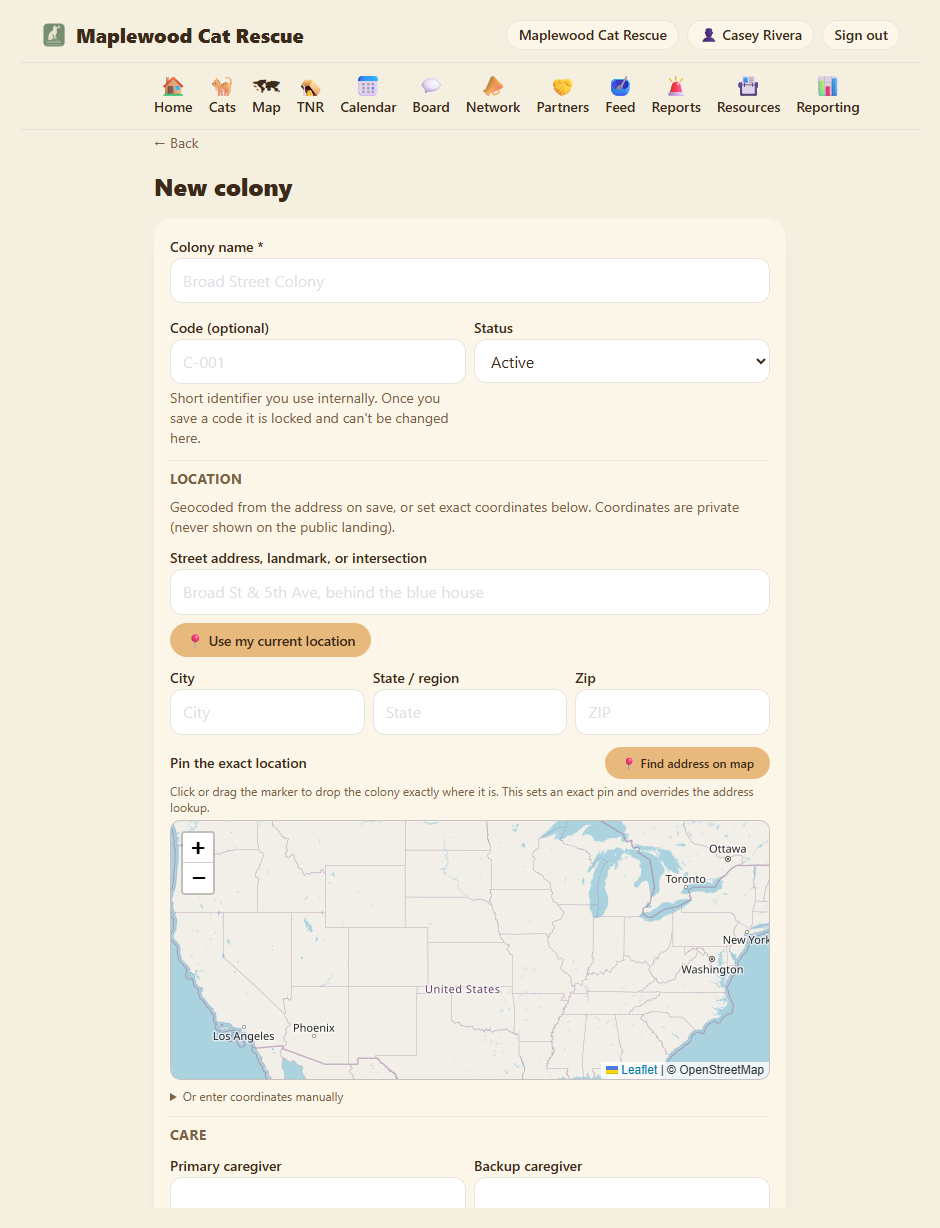Open the TNR nav icon
Viewport: 940px width, 1228px height.
point(310,87)
